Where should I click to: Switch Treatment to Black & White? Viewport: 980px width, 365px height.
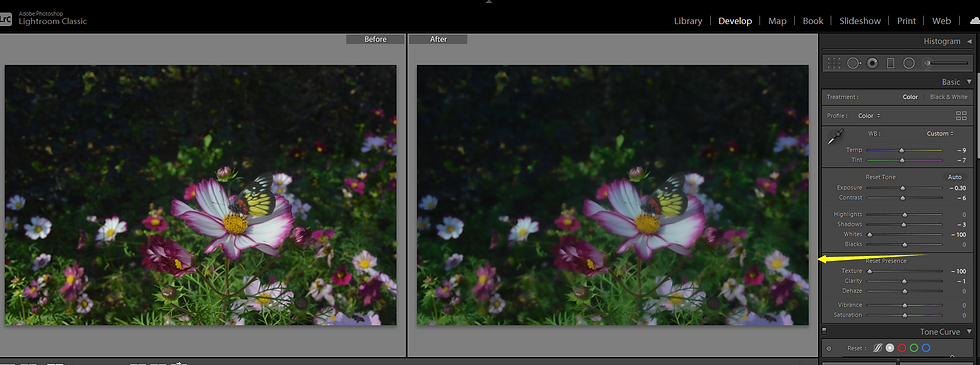point(949,97)
